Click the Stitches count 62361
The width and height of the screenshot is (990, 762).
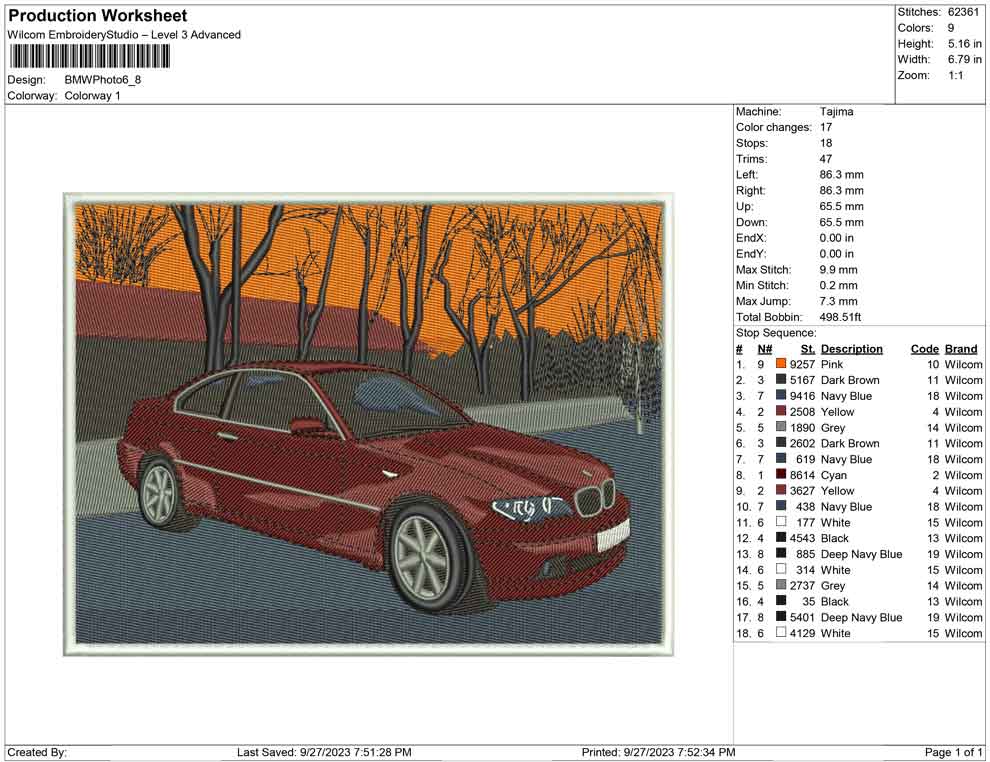963,12
